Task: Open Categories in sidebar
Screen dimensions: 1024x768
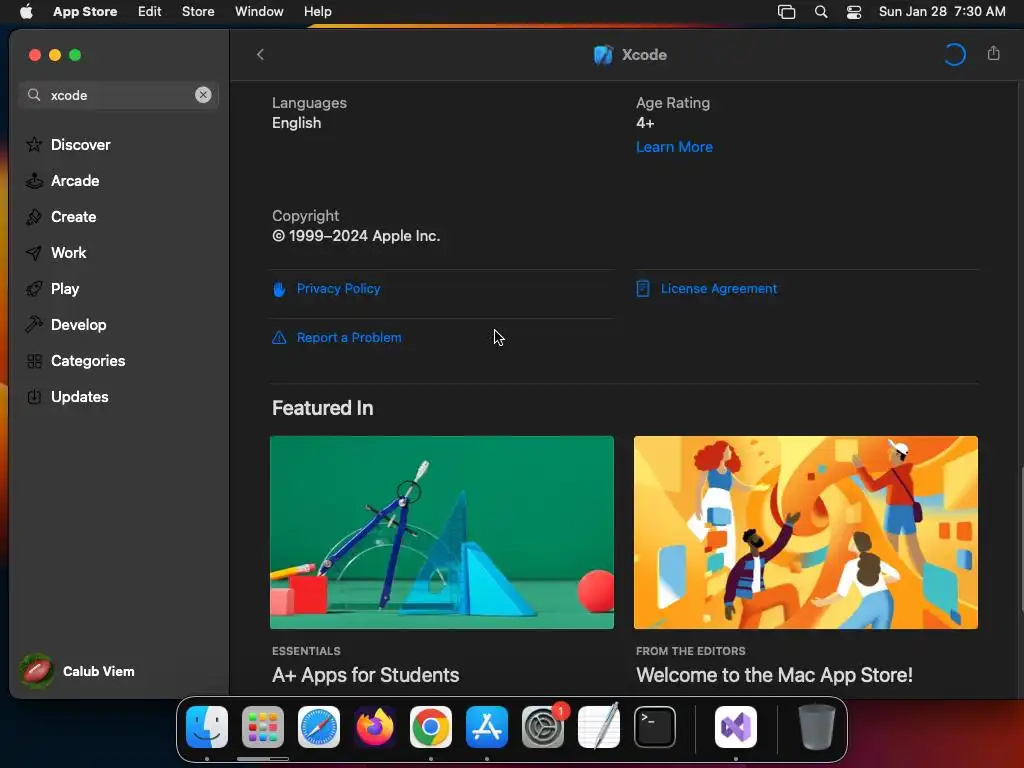Action: point(88,360)
